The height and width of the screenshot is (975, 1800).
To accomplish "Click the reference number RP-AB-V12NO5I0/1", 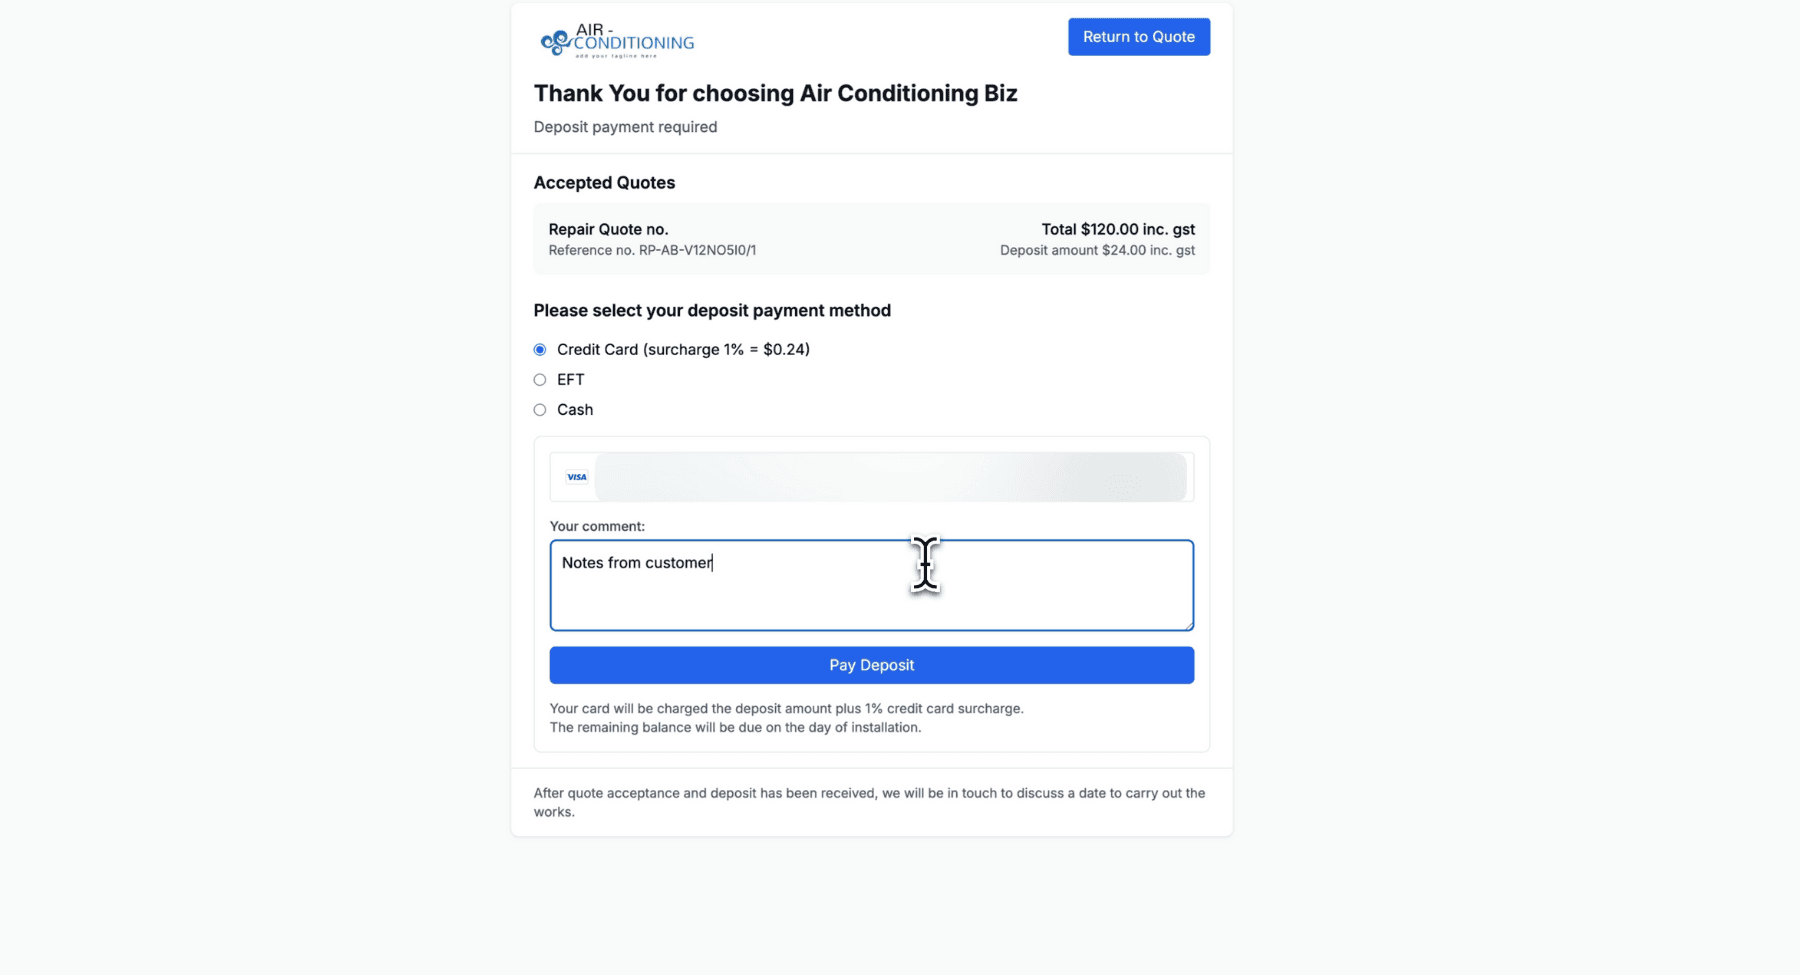I will click(652, 250).
